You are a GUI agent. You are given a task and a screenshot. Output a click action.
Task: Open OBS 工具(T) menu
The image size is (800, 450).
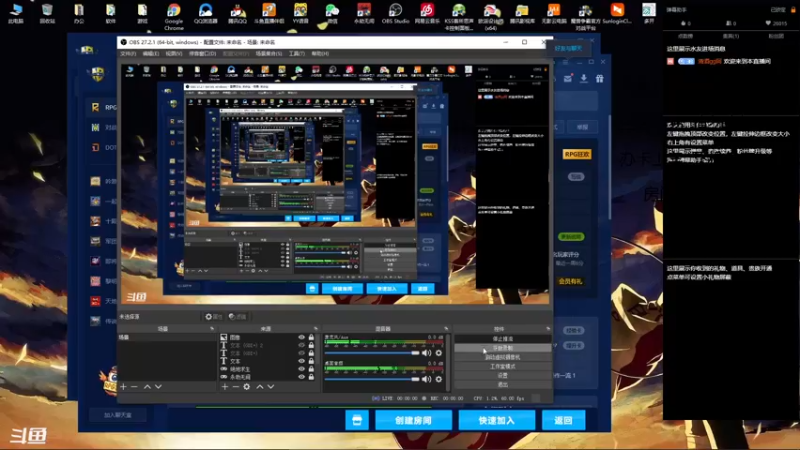click(296, 54)
